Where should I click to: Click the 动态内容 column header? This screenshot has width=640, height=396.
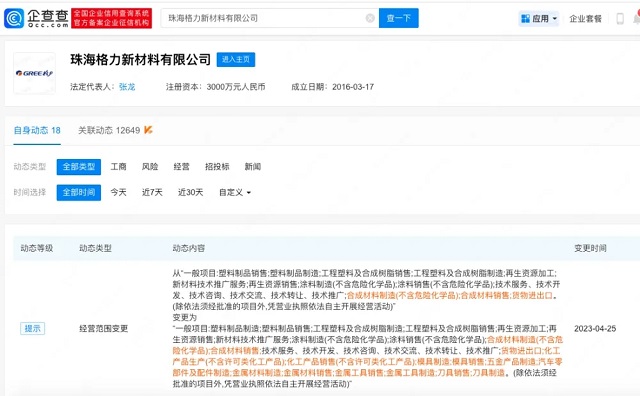tap(189, 248)
